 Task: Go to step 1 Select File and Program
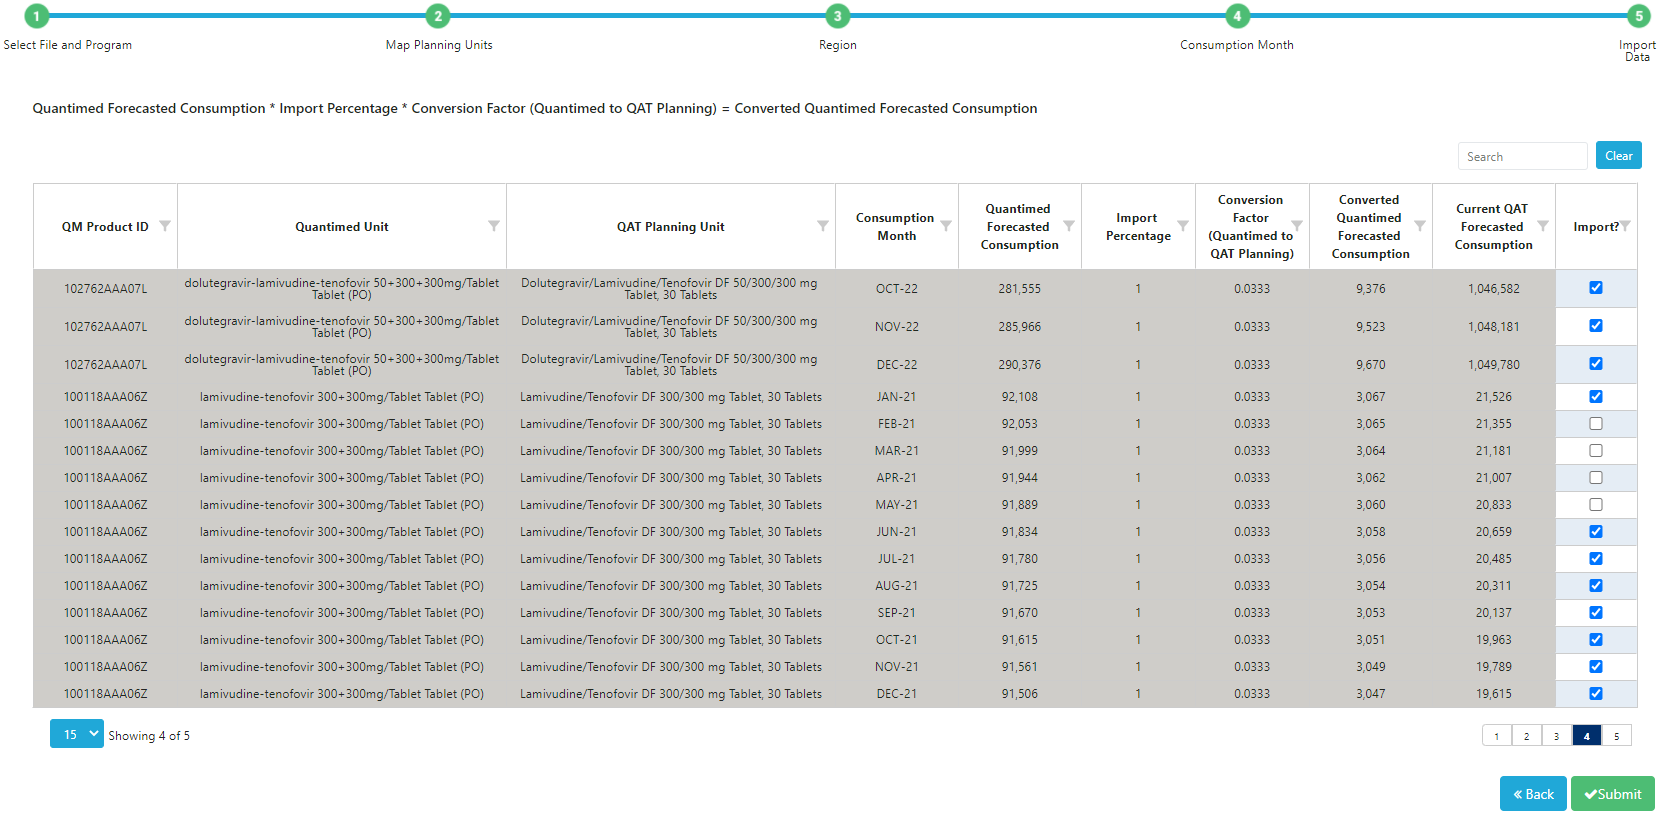point(37,16)
